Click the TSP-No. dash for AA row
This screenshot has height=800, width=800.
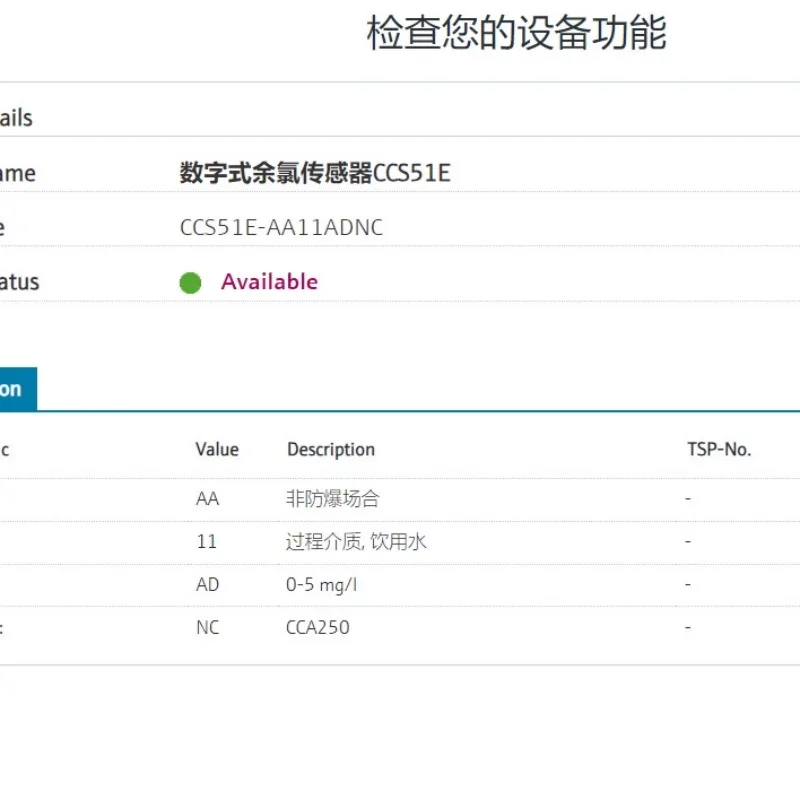(x=688, y=498)
